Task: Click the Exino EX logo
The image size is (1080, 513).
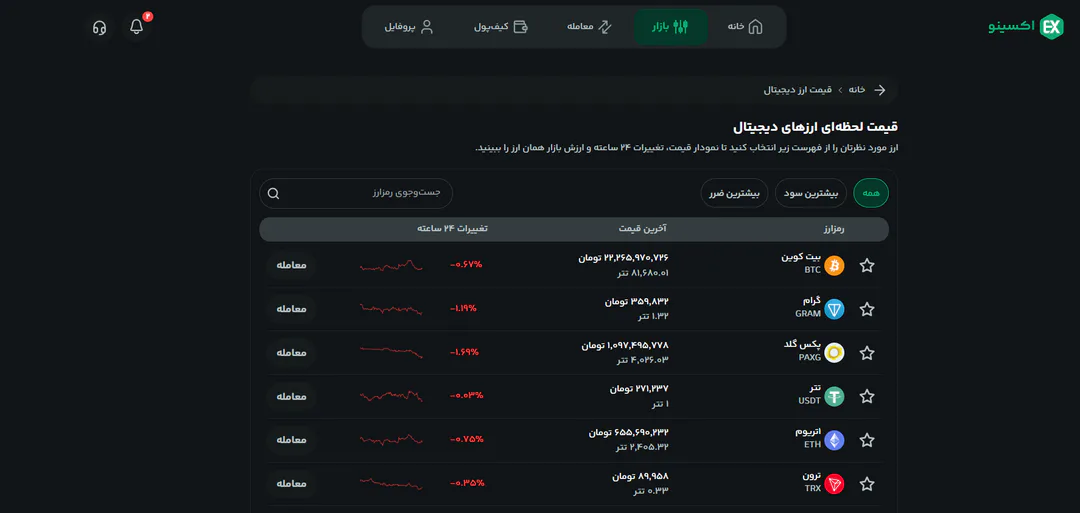Action: (x=1026, y=27)
